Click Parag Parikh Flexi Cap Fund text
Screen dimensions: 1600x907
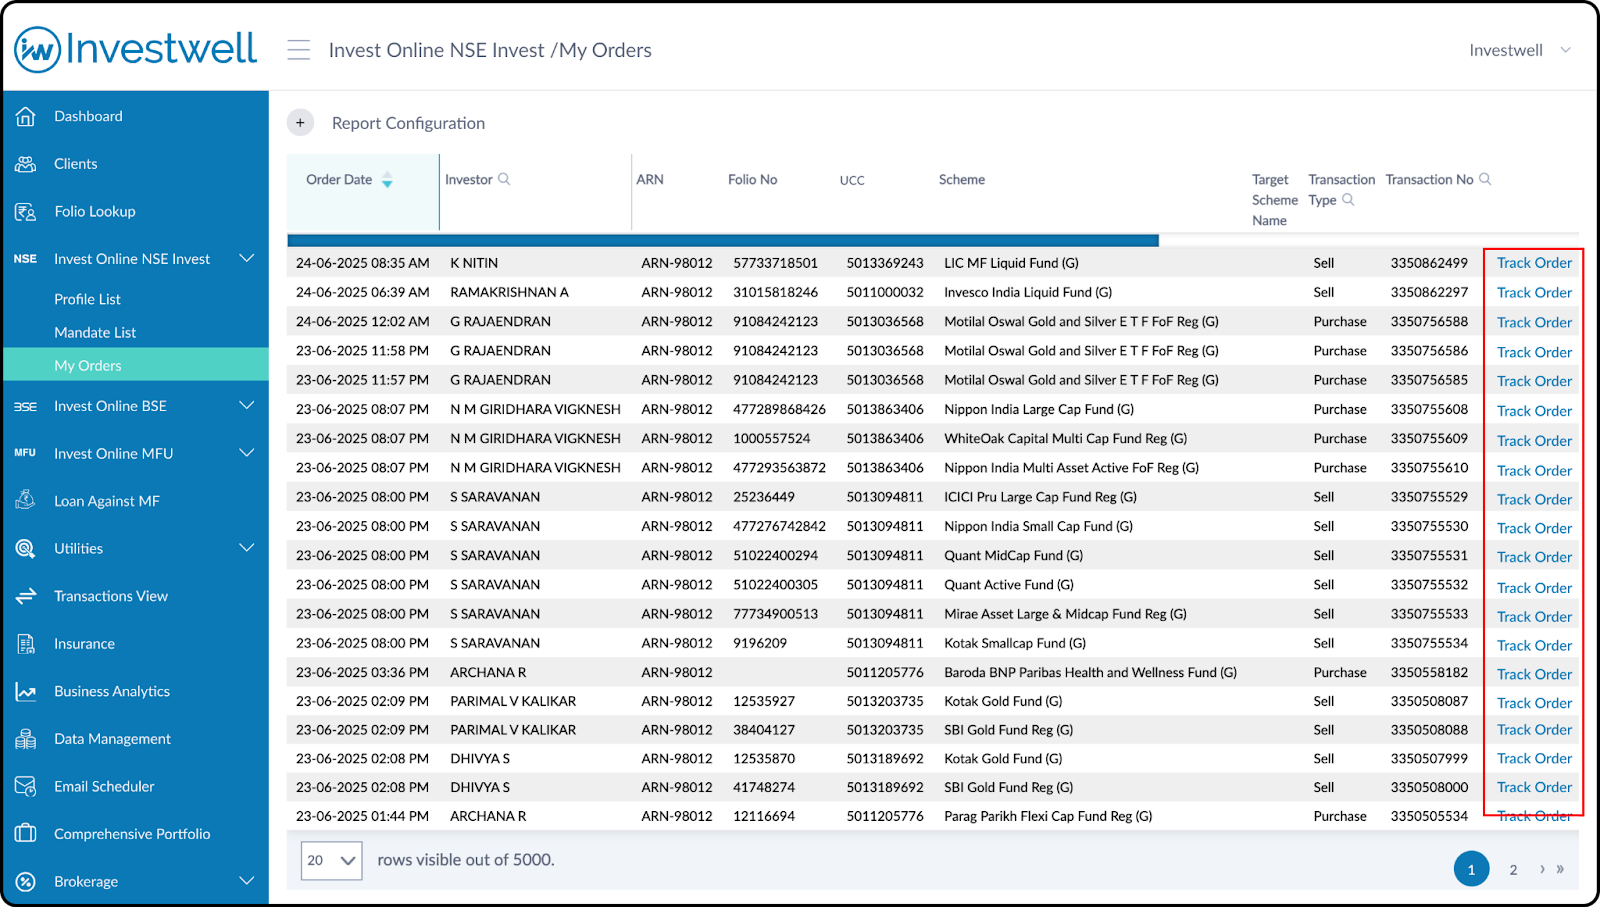[1048, 816]
